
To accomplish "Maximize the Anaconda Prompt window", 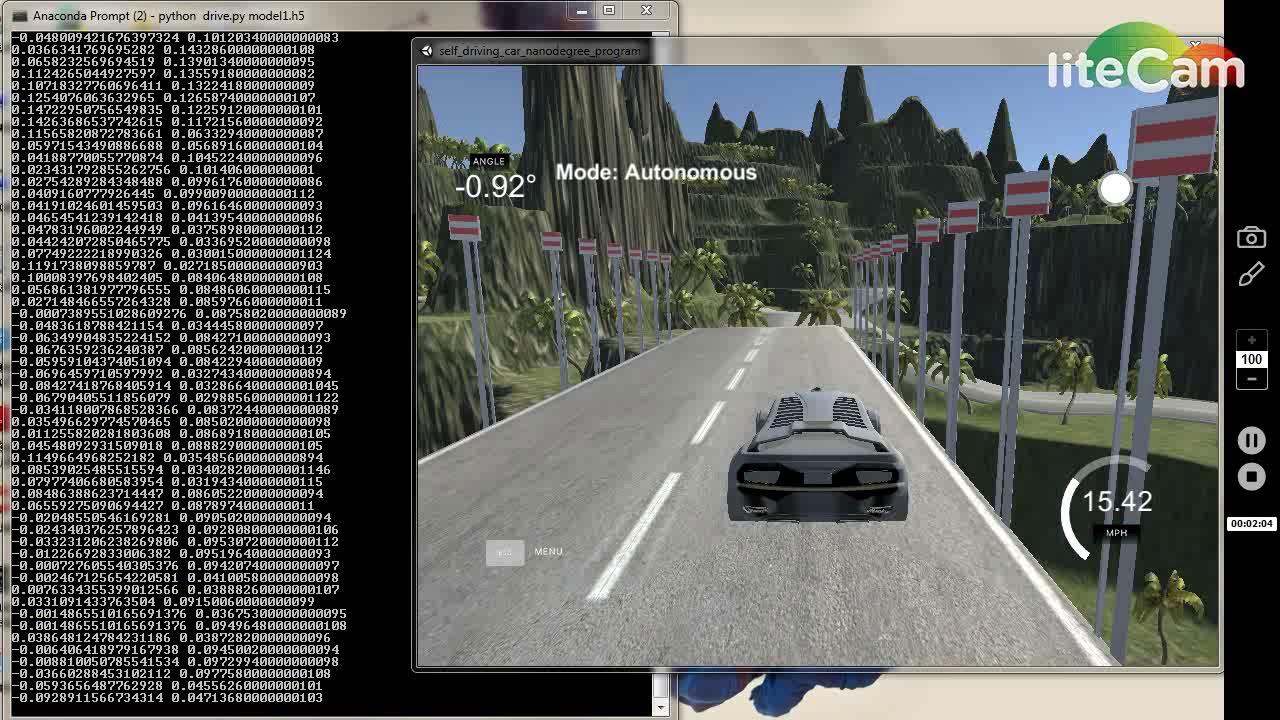I will (x=608, y=11).
